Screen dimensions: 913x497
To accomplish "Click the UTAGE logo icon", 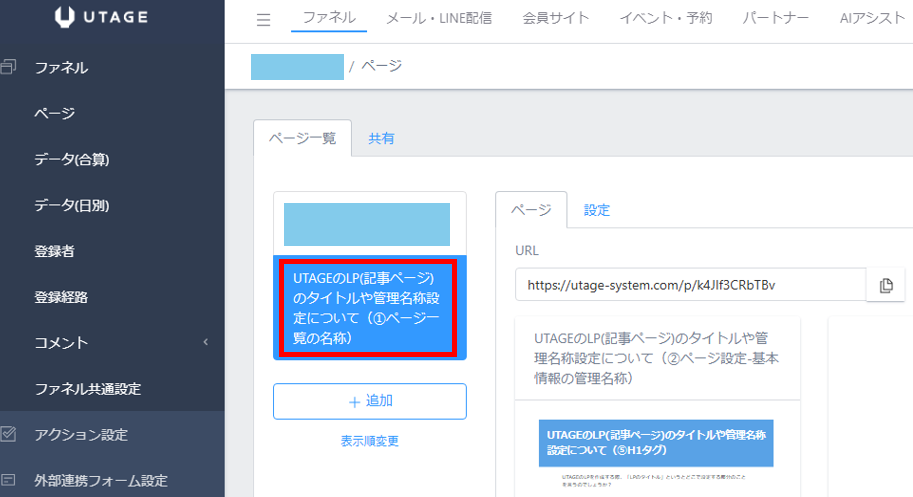I will click(x=66, y=17).
